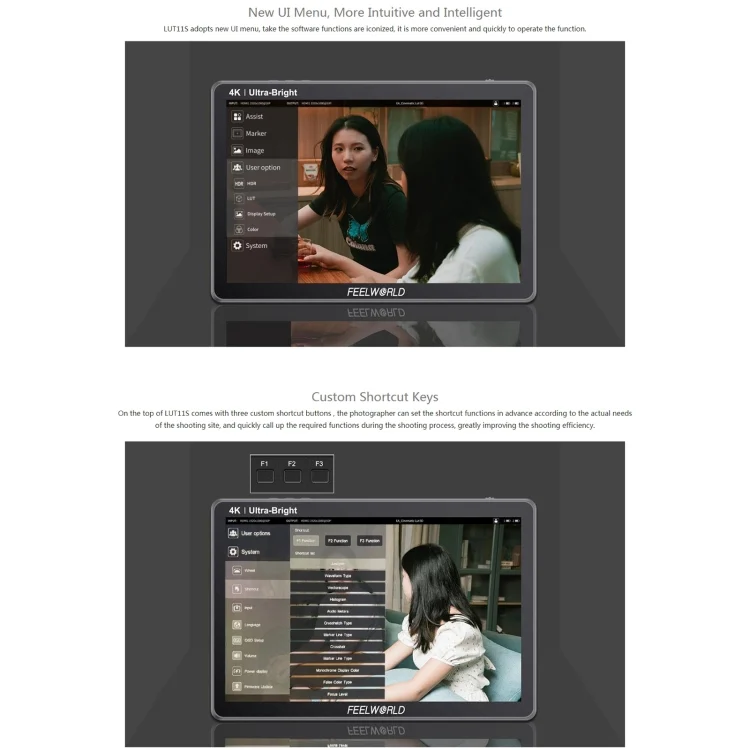This screenshot has height=750, width=750.
Task: Open Display Setup icon in first monitor
Action: pyautogui.click(x=239, y=214)
